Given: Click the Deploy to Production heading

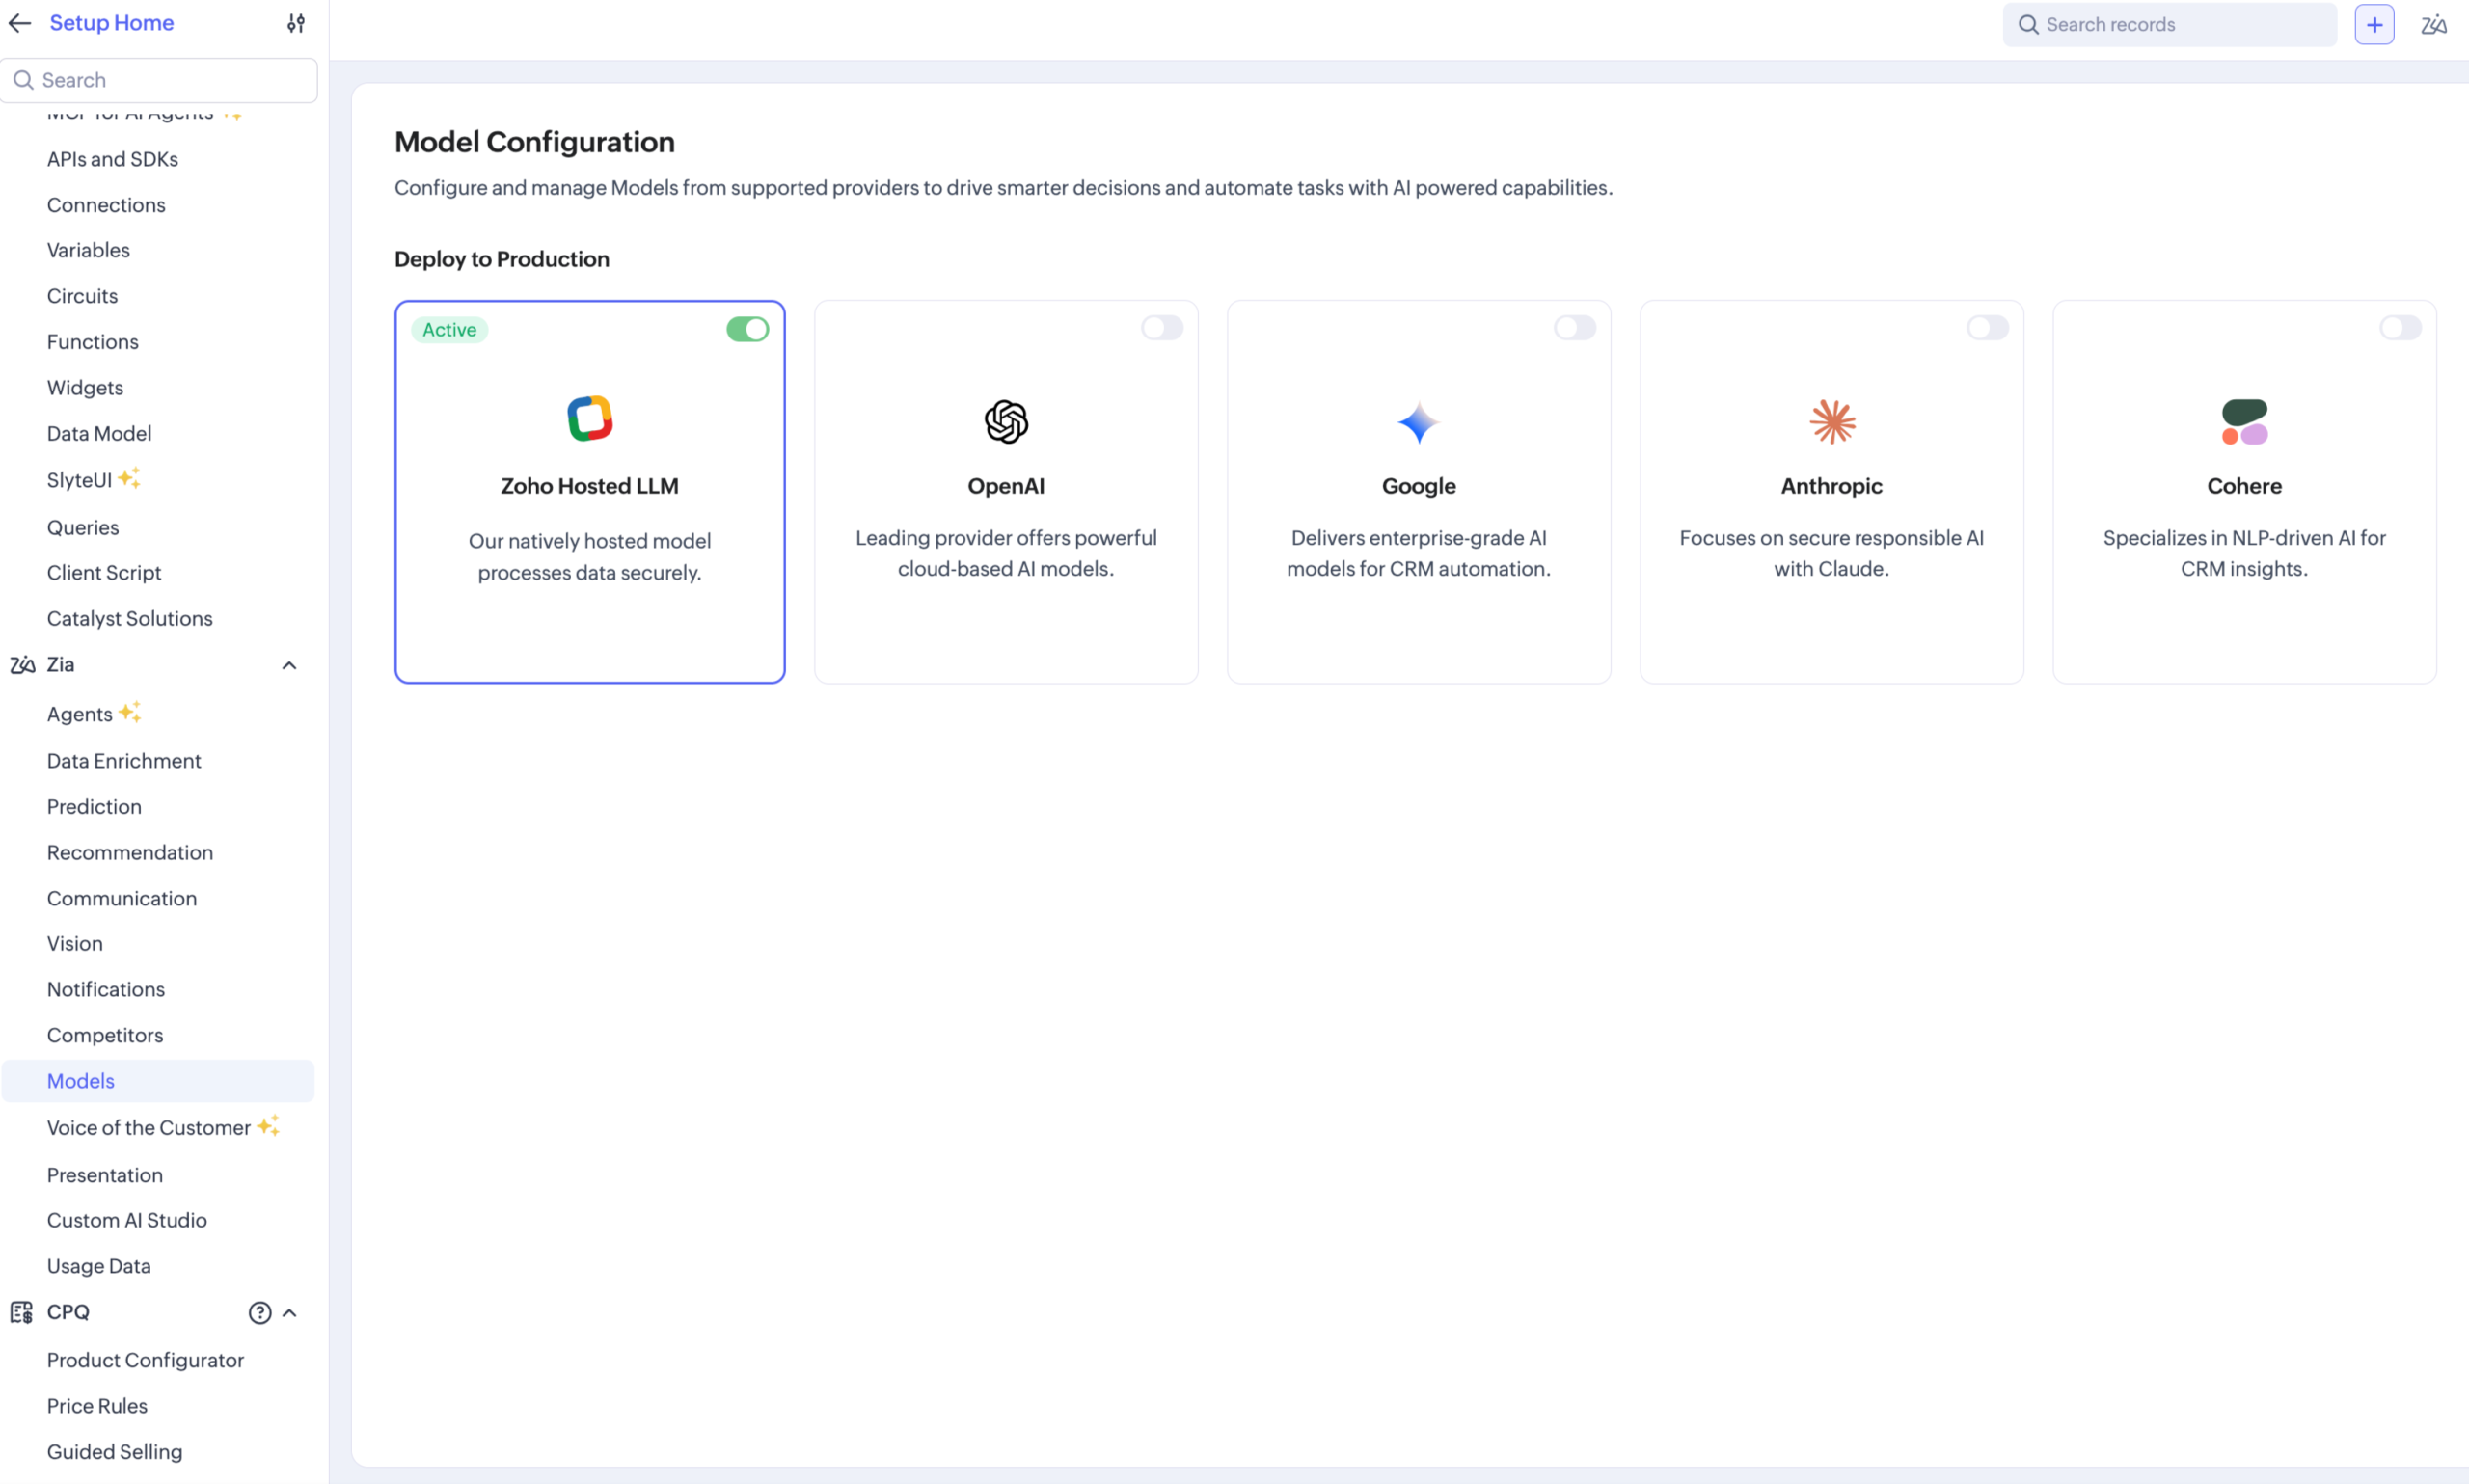Looking at the screenshot, I should pos(502,259).
